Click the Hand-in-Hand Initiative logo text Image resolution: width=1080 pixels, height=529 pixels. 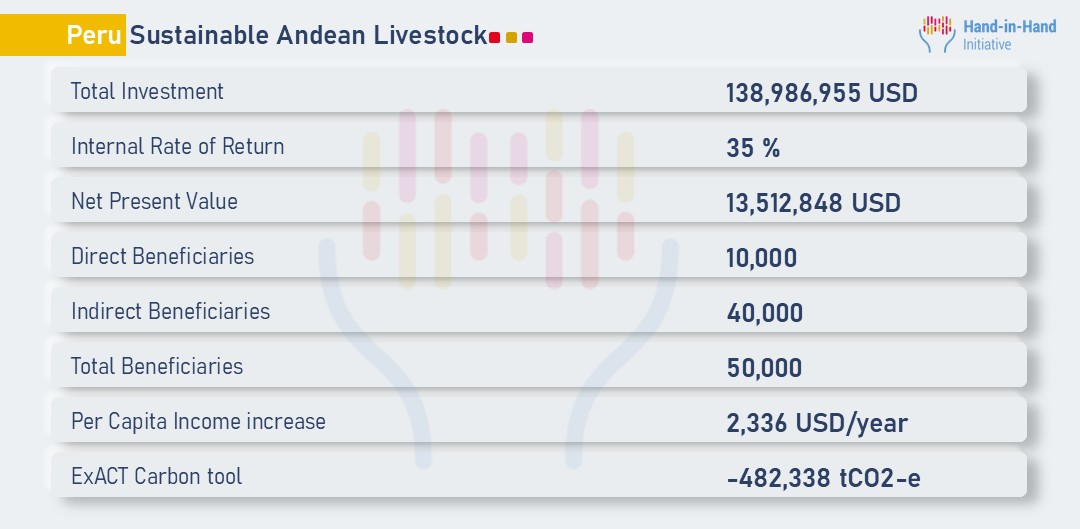pos(1009,35)
